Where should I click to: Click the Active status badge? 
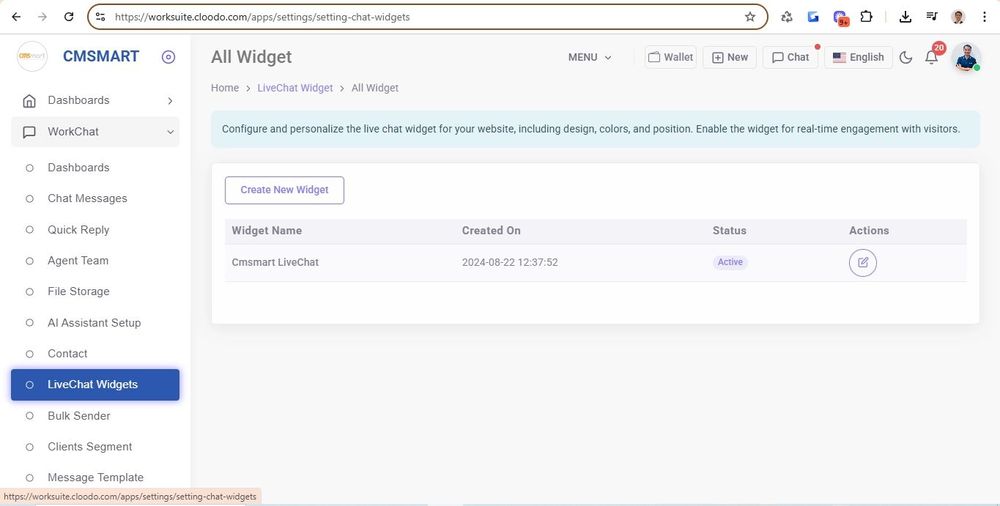[730, 262]
